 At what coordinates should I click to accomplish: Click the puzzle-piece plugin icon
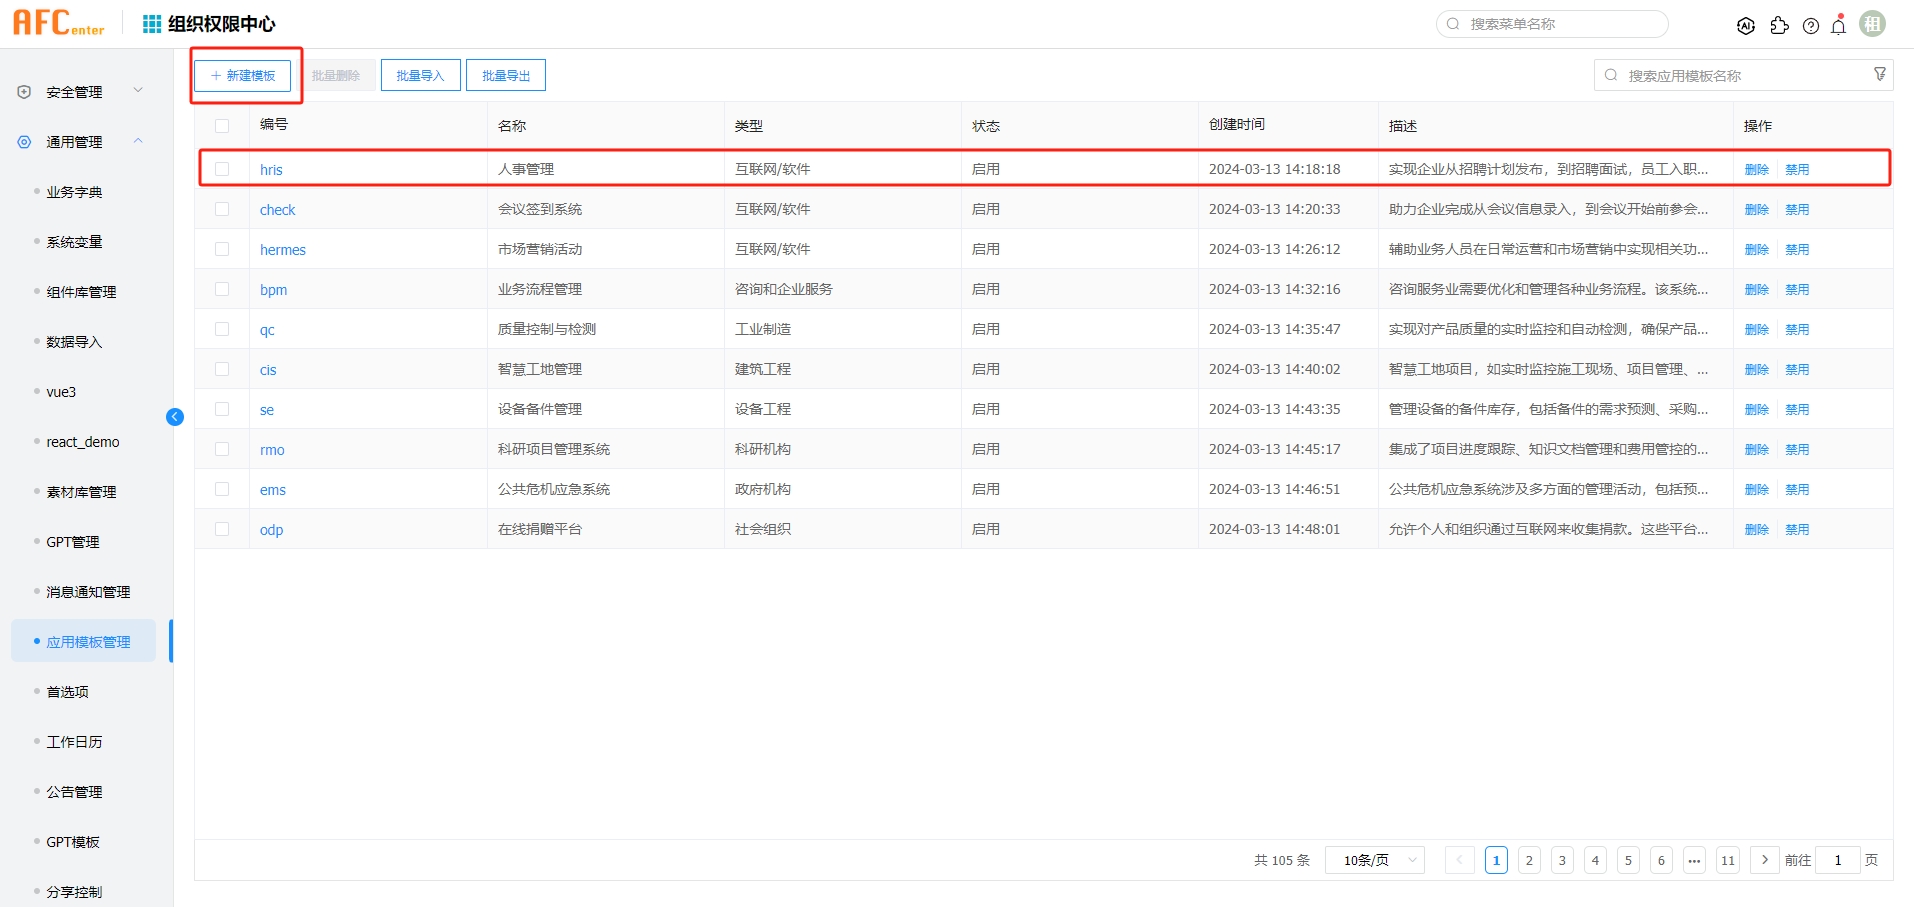point(1779,26)
